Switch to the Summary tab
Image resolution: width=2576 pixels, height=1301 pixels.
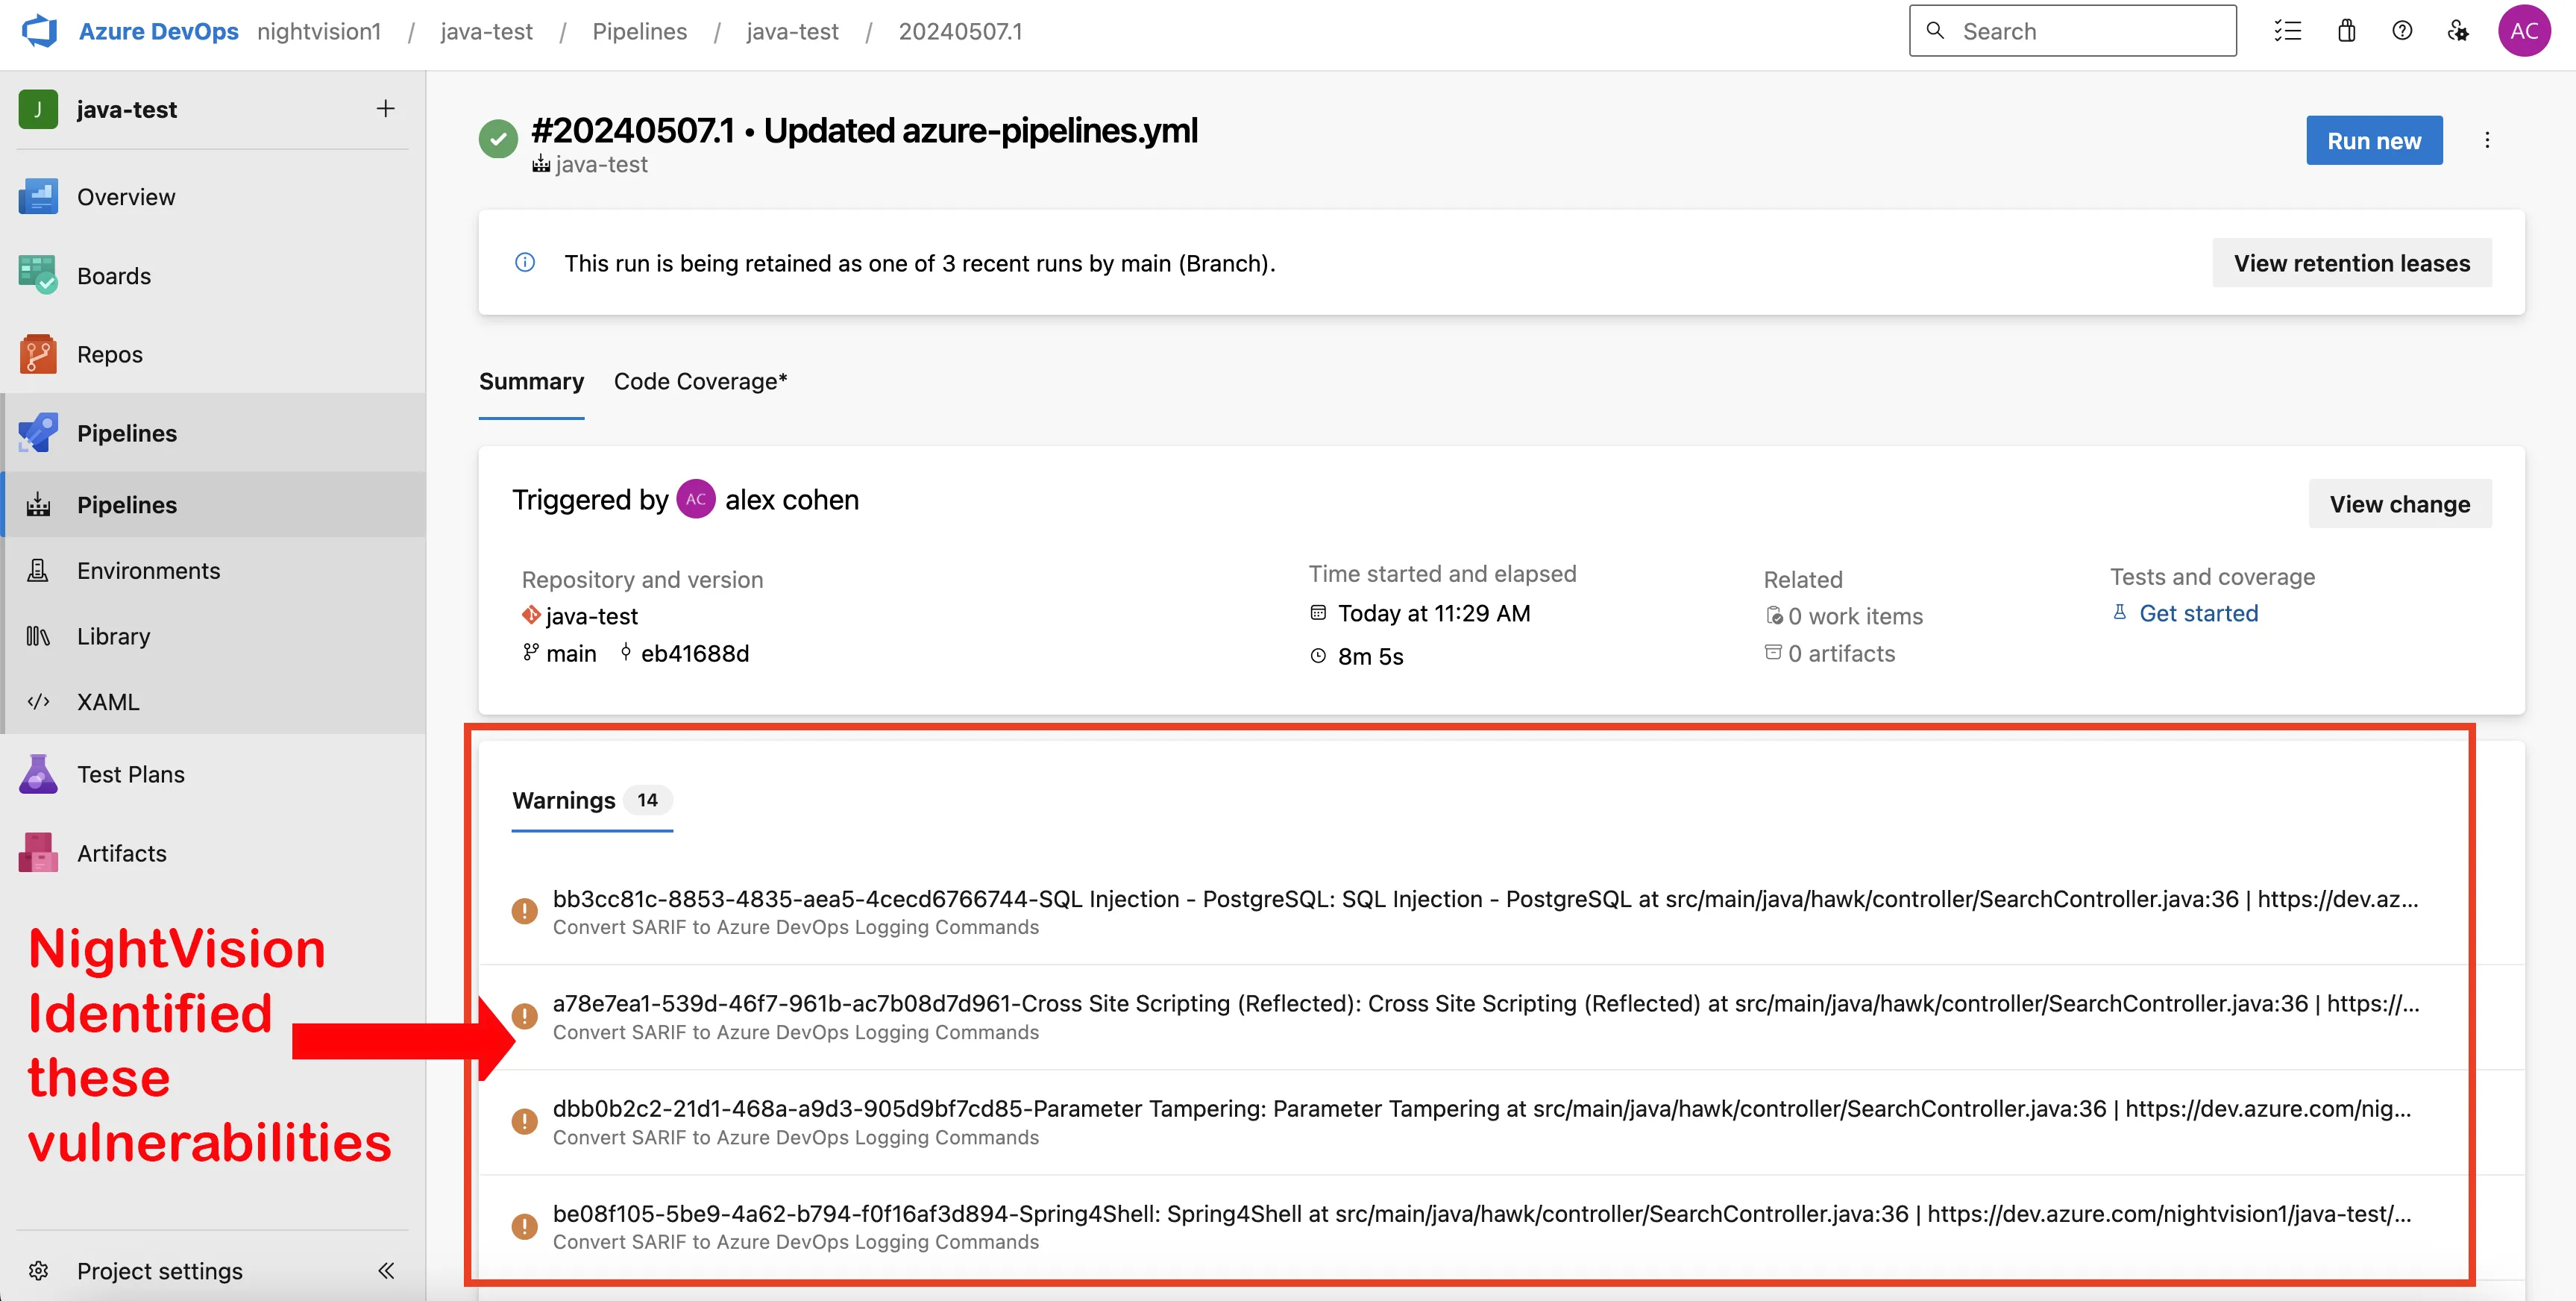pyautogui.click(x=531, y=382)
